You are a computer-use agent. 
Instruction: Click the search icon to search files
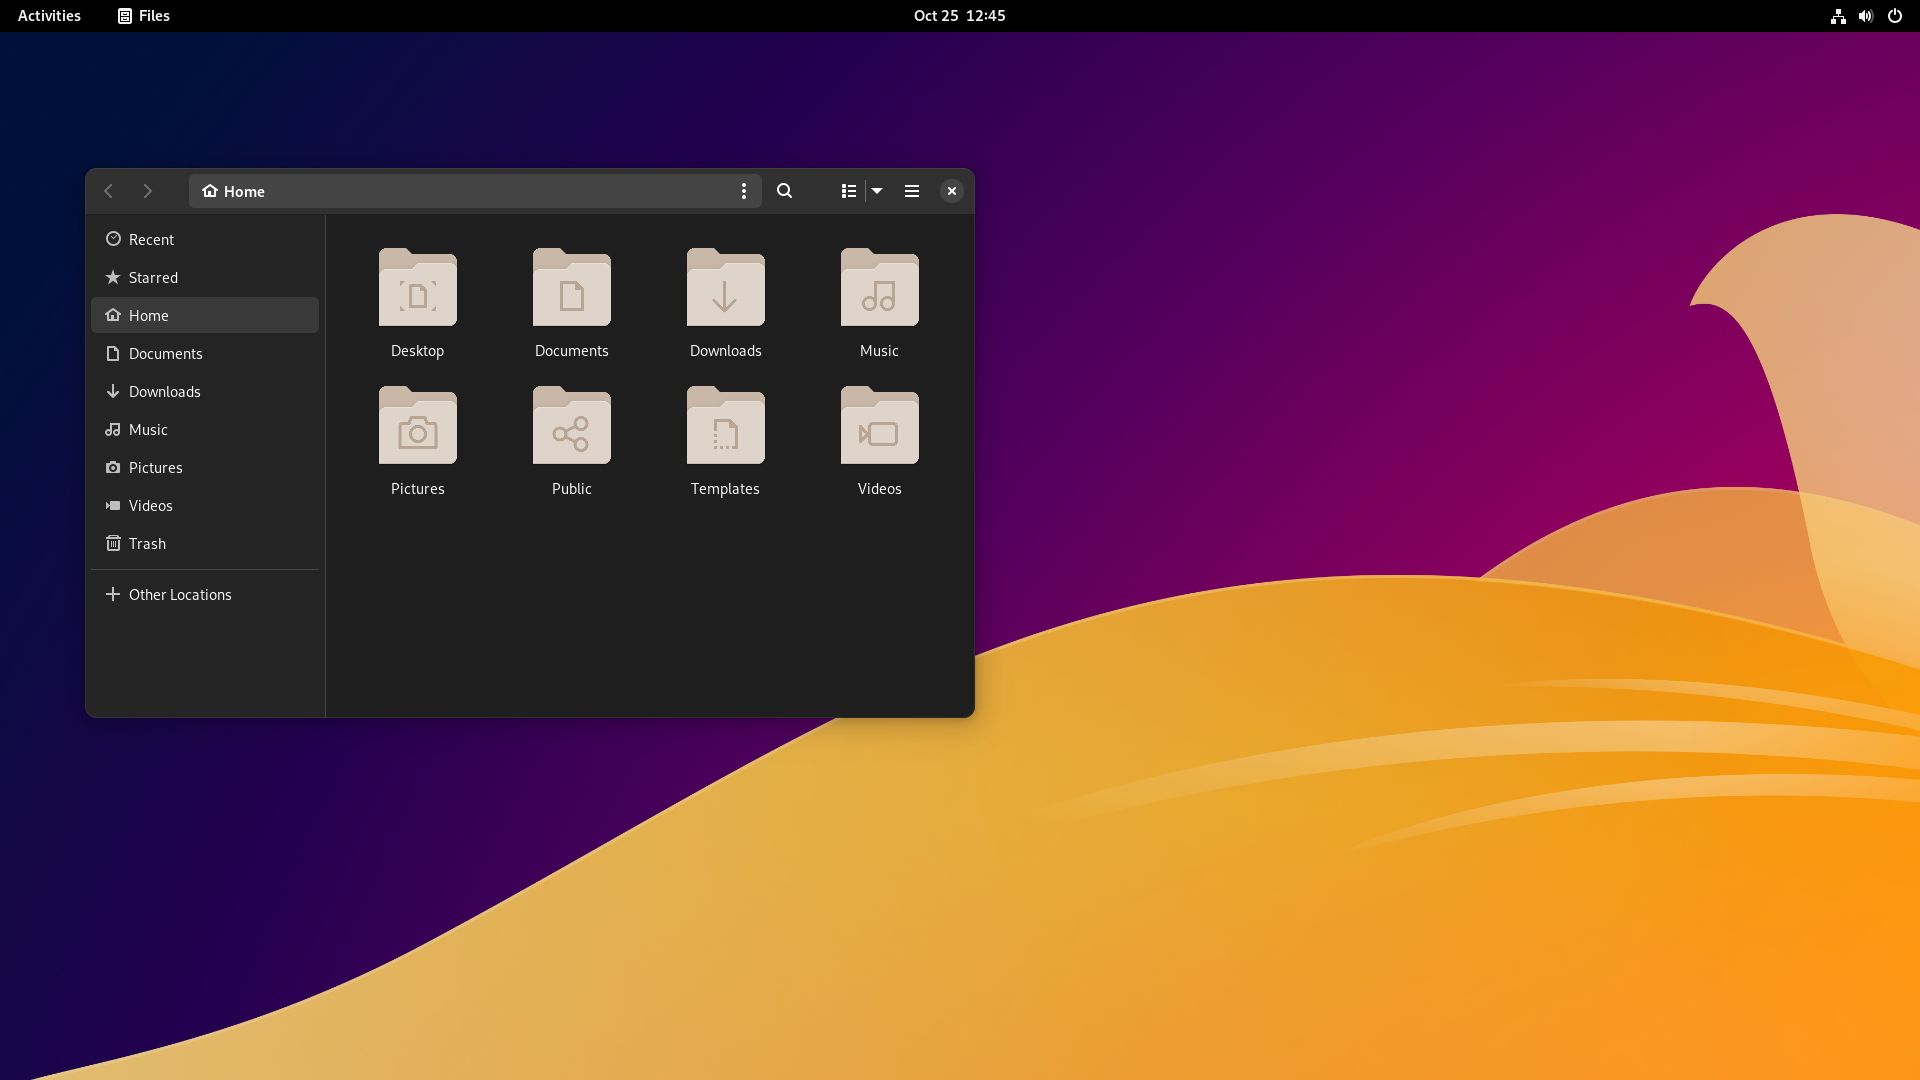783,191
